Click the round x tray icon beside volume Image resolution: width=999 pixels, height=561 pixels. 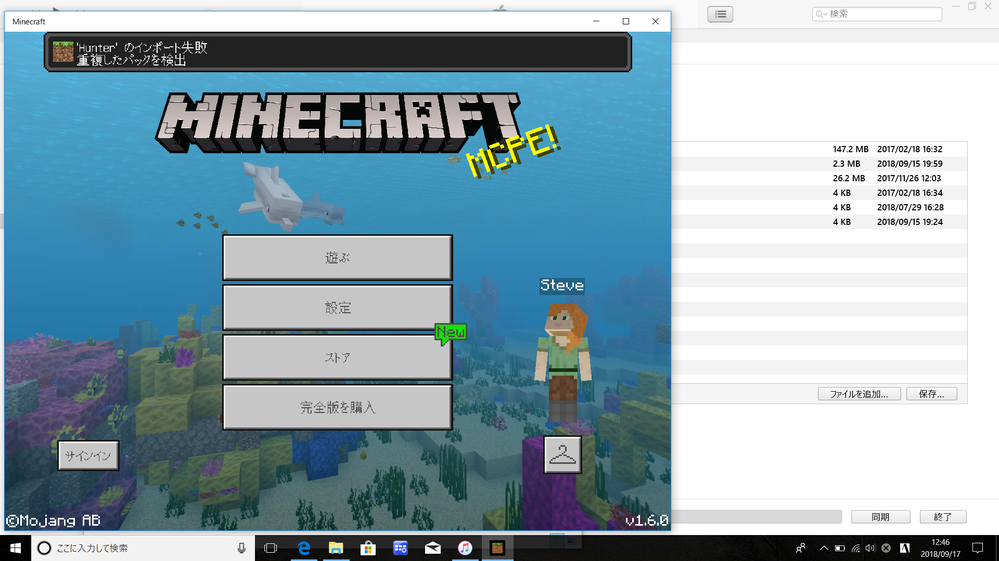click(886, 548)
